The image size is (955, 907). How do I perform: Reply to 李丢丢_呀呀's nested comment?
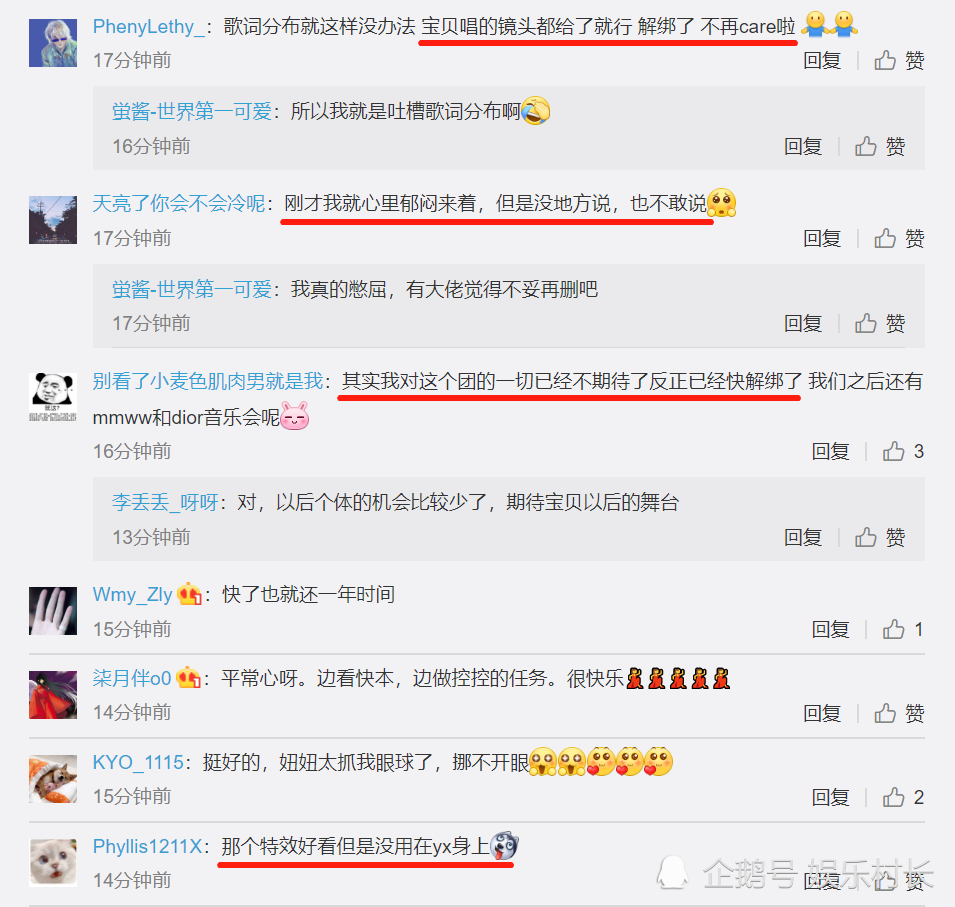pyautogui.click(x=803, y=537)
